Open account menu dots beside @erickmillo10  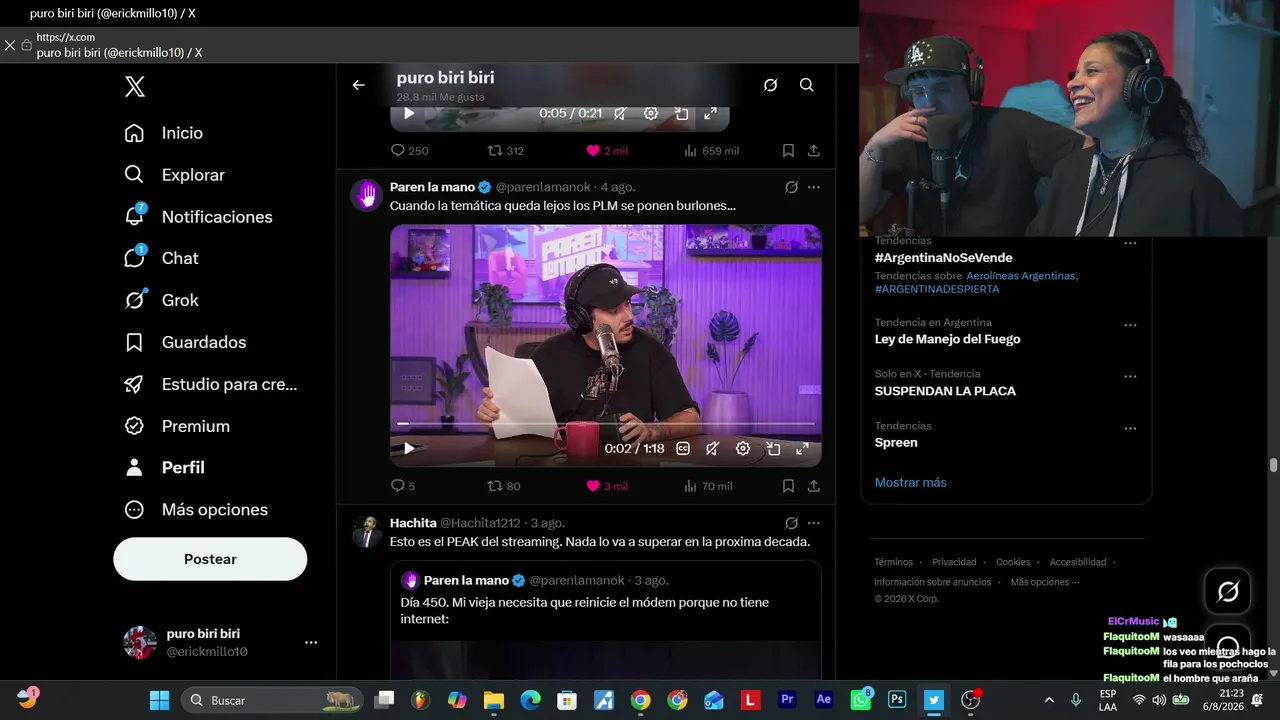point(311,642)
